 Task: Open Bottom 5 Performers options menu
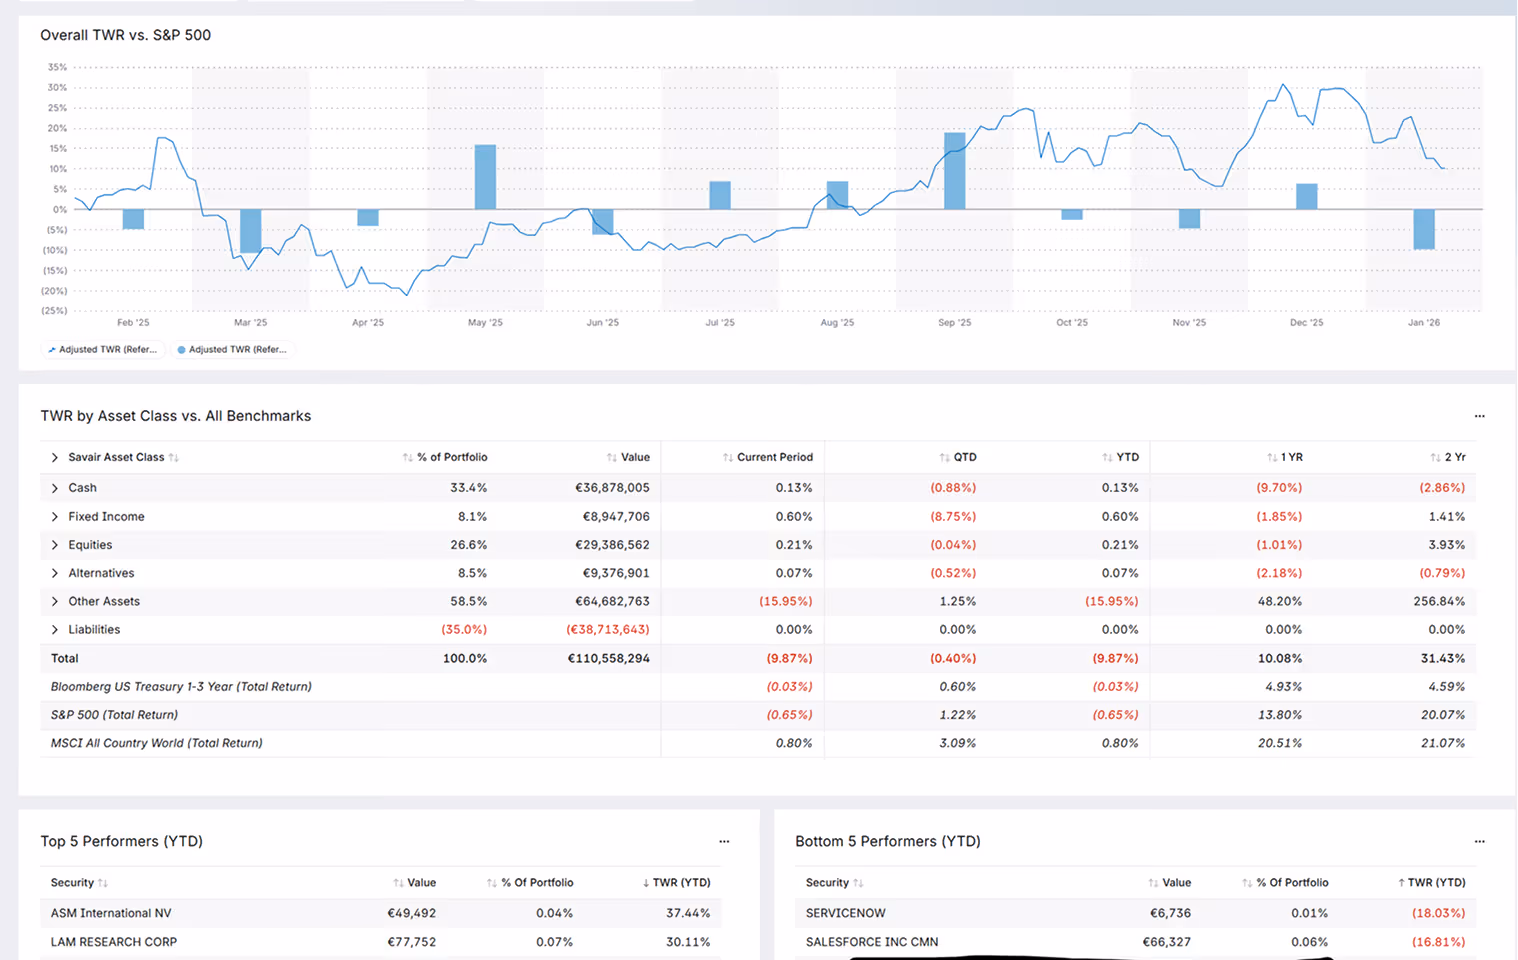pyautogui.click(x=1479, y=841)
